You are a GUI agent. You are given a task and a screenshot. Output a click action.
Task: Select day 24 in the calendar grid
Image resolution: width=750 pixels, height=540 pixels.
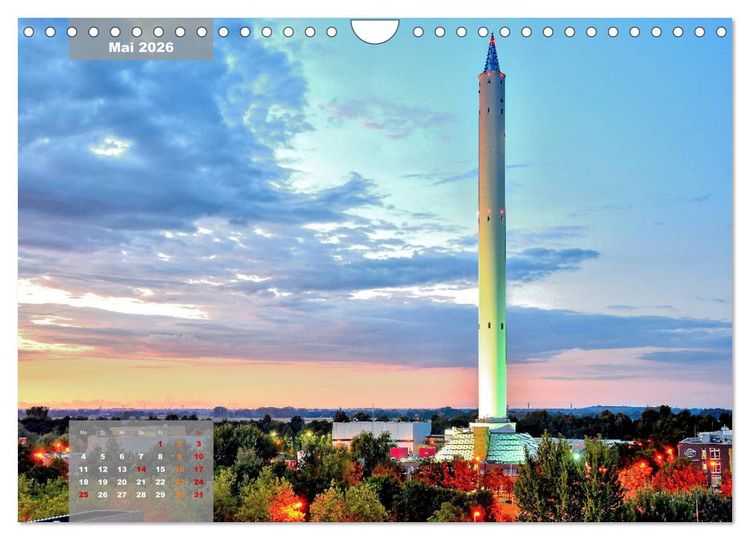coord(199,482)
